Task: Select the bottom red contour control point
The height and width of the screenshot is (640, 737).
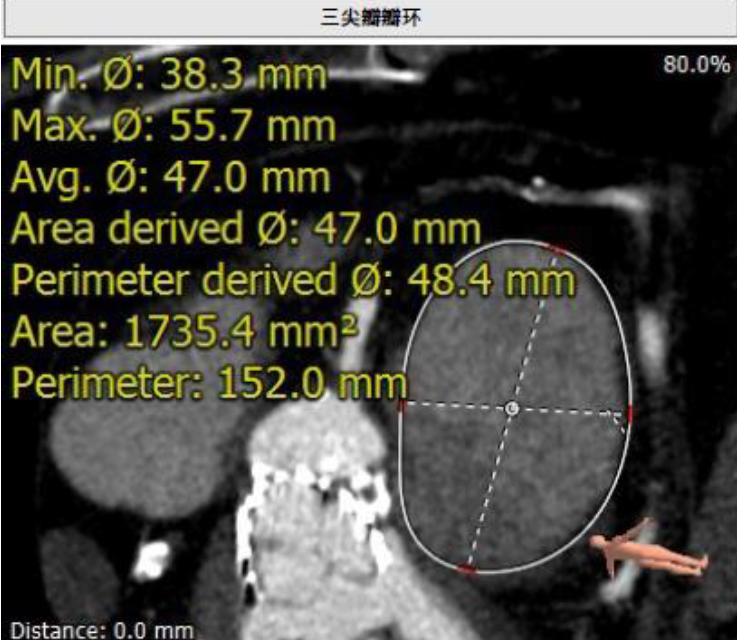Action: click(467, 569)
